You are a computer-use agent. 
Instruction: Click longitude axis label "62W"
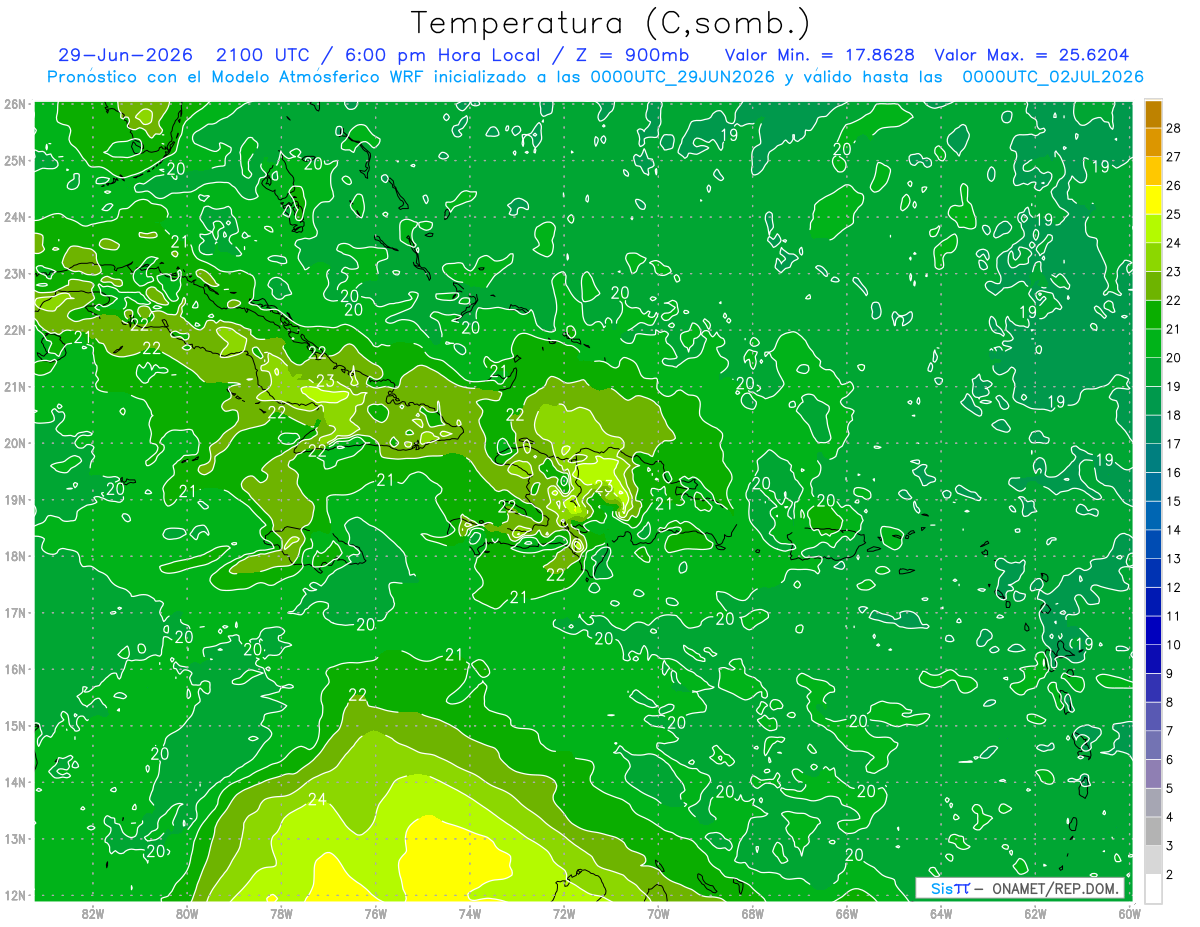(x=1034, y=913)
